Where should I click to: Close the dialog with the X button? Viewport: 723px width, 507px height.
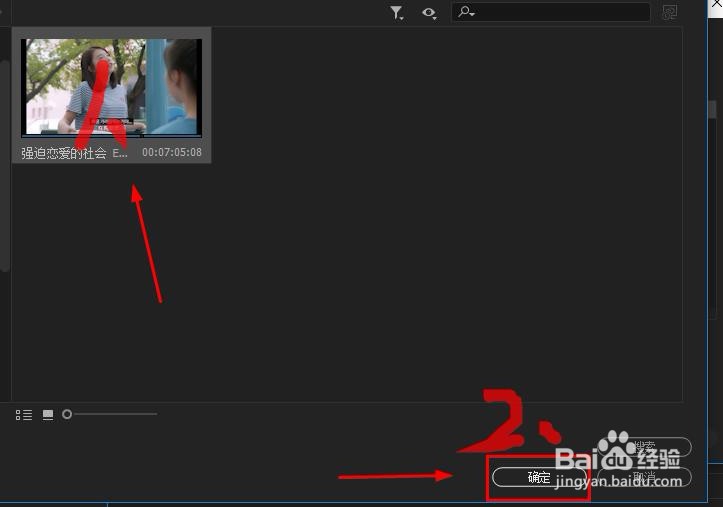click(x=717, y=4)
